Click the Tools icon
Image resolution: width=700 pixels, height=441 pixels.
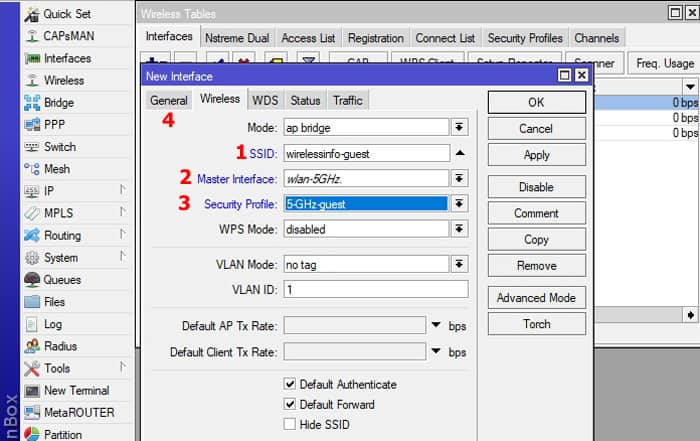(x=32, y=368)
